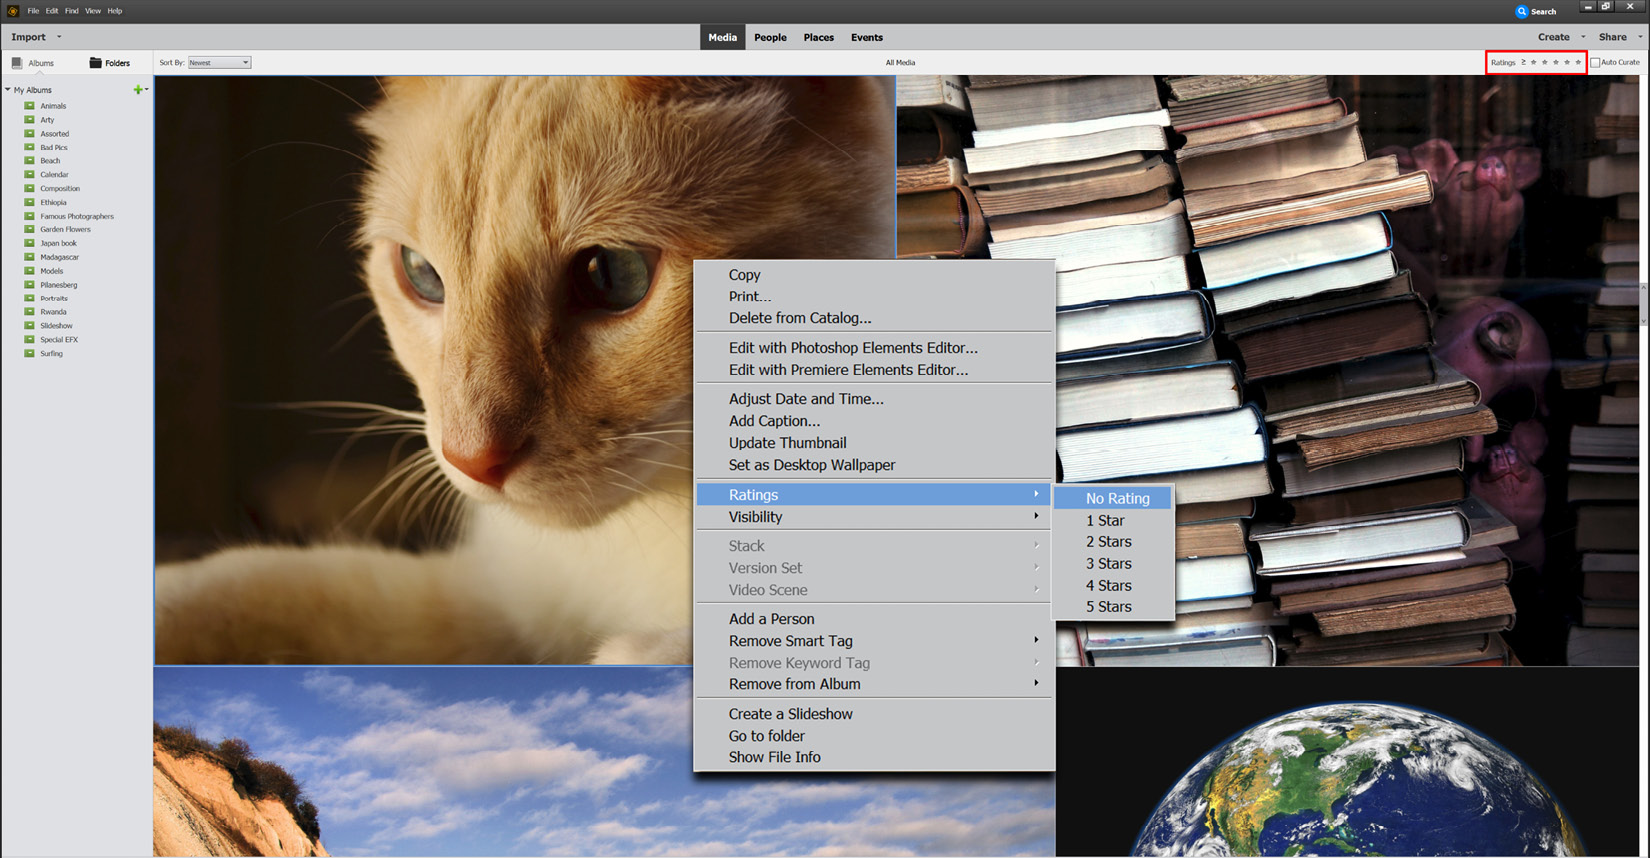
Task: Click the first star in Ratings filter
Action: coord(1534,62)
